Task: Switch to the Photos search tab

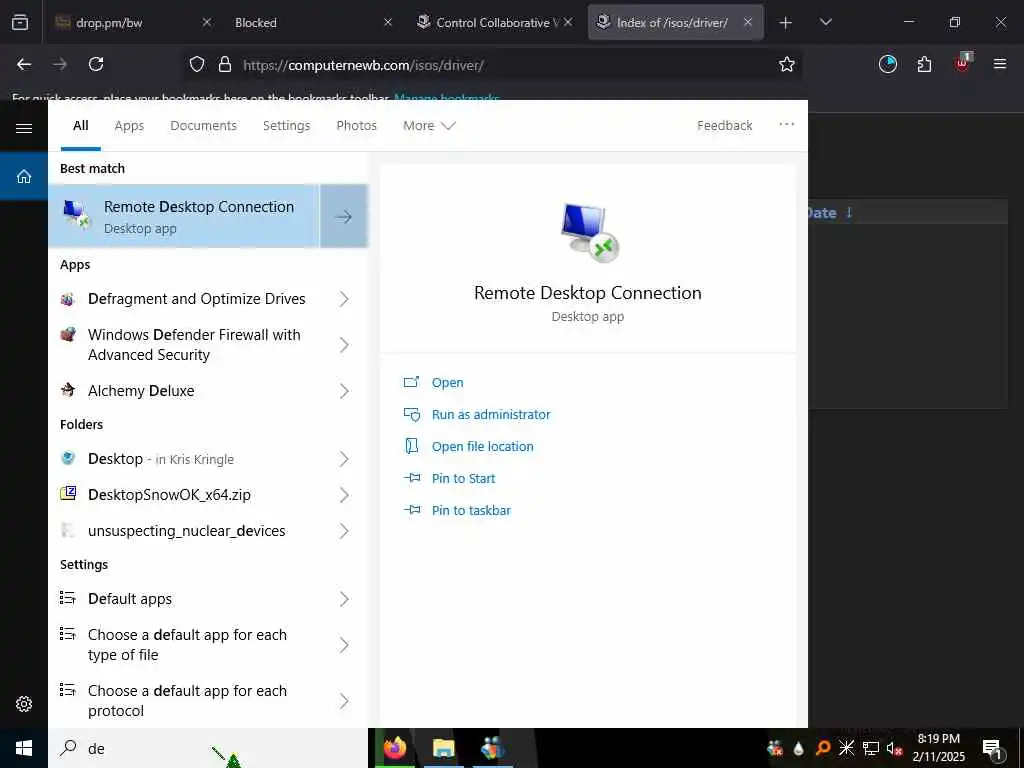Action: [357, 125]
